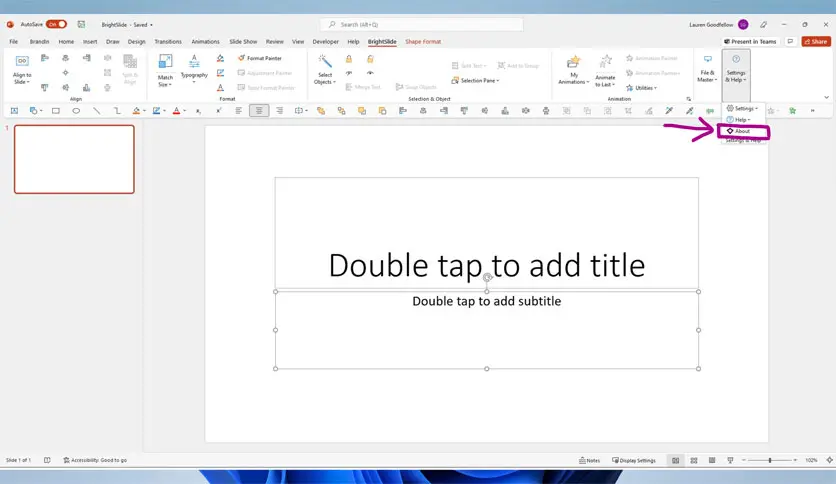Open the BrightSlide file name dropdown
This screenshot has width=836, height=484.
(x=127, y=25)
